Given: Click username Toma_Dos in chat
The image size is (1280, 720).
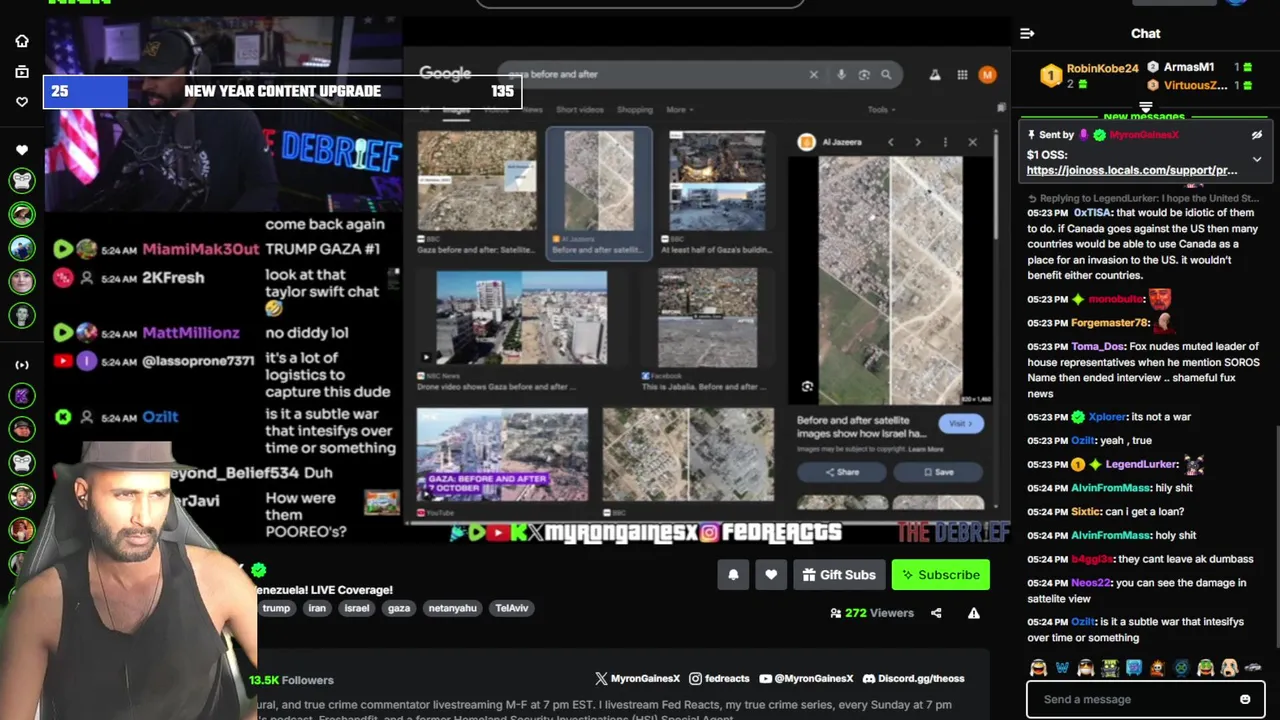Looking at the screenshot, I should 1098,347.
